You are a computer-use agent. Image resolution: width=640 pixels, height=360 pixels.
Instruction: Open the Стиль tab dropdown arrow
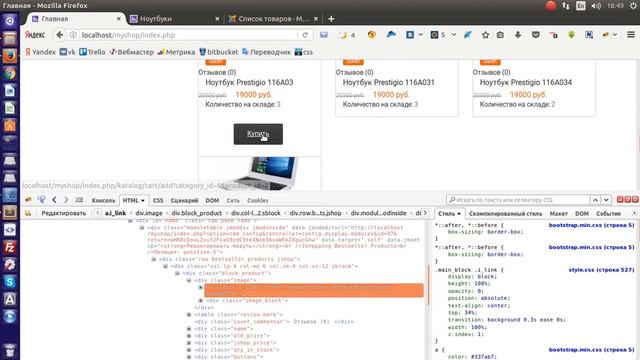coord(459,214)
